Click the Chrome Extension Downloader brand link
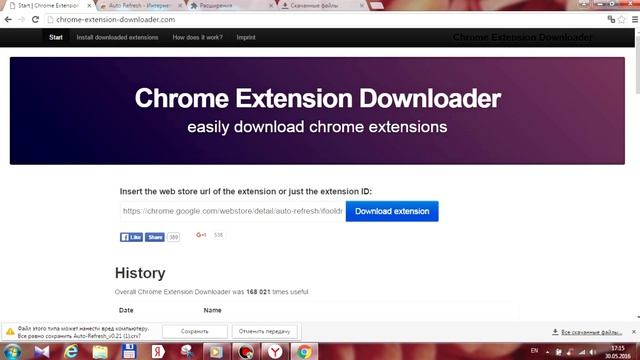The height and width of the screenshot is (360, 640). [x=522, y=38]
